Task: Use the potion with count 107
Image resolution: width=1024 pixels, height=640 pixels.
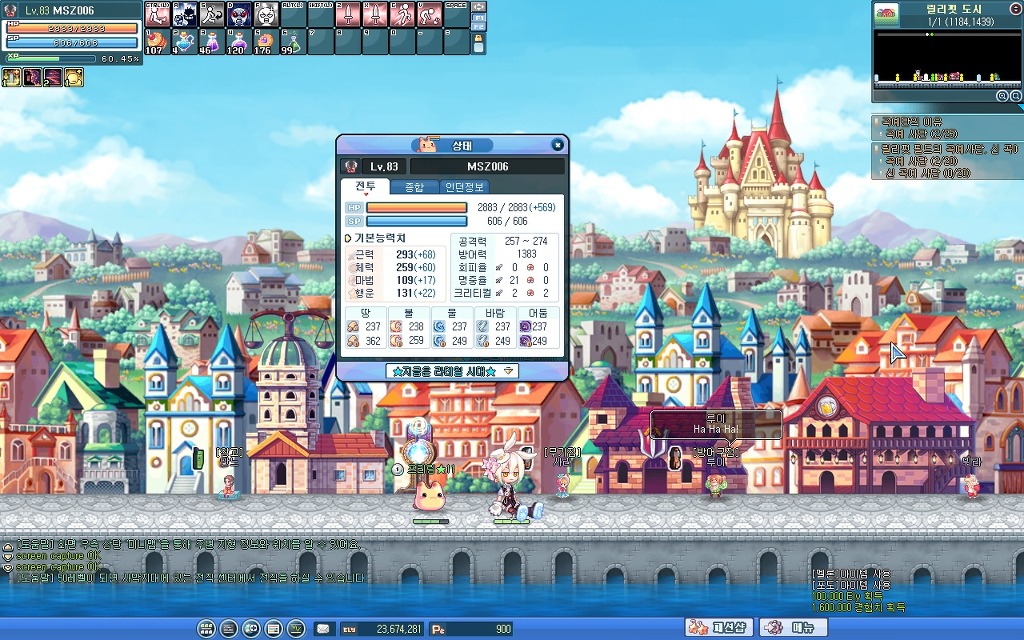Action: (156, 41)
